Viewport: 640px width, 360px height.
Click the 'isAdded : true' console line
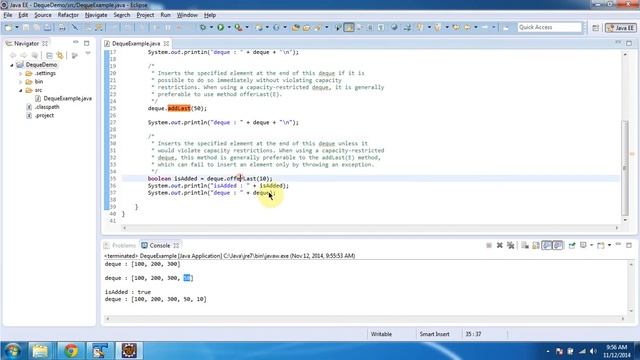[128, 292]
